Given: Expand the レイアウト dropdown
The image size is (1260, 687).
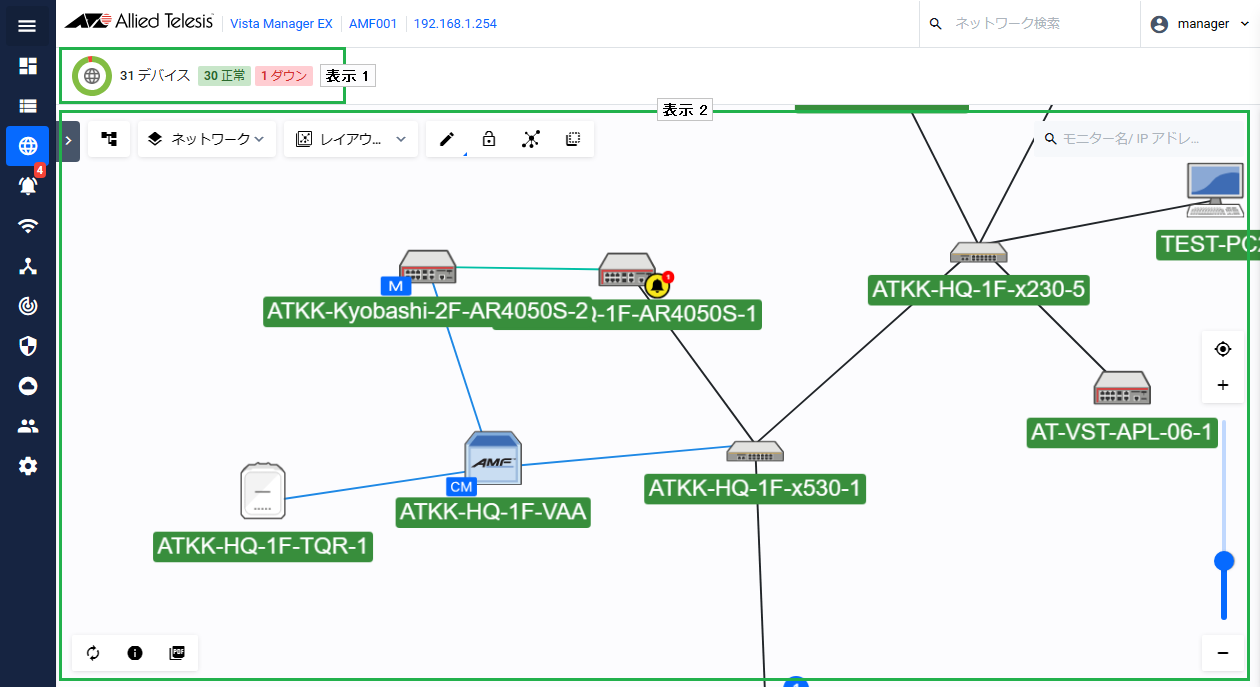Looking at the screenshot, I should 351,139.
